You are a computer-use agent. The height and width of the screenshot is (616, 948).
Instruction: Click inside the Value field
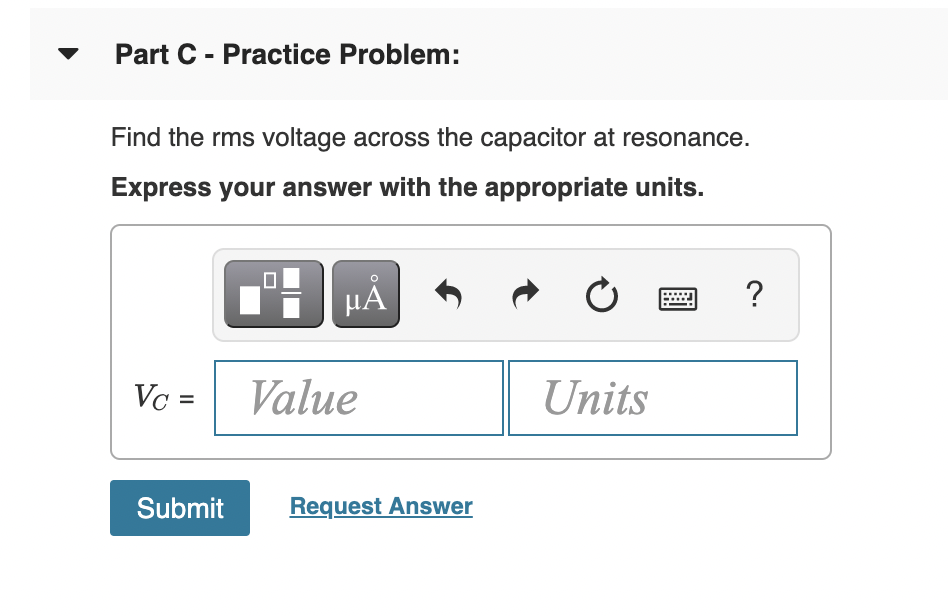pyautogui.click(x=358, y=397)
